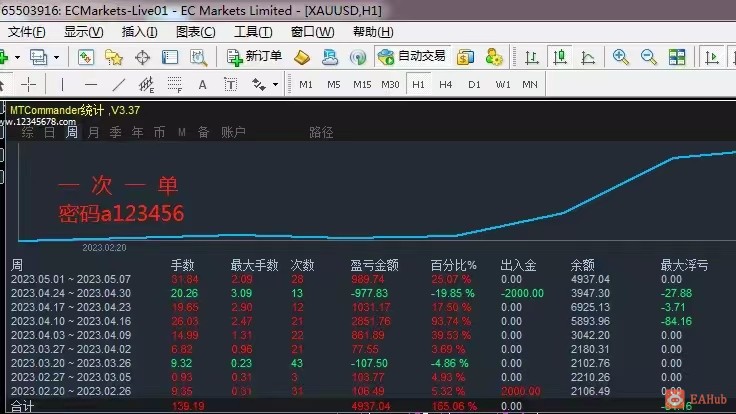This screenshot has height=414, width=736.
Task: Open the Terminal panel icon
Action: (170, 57)
